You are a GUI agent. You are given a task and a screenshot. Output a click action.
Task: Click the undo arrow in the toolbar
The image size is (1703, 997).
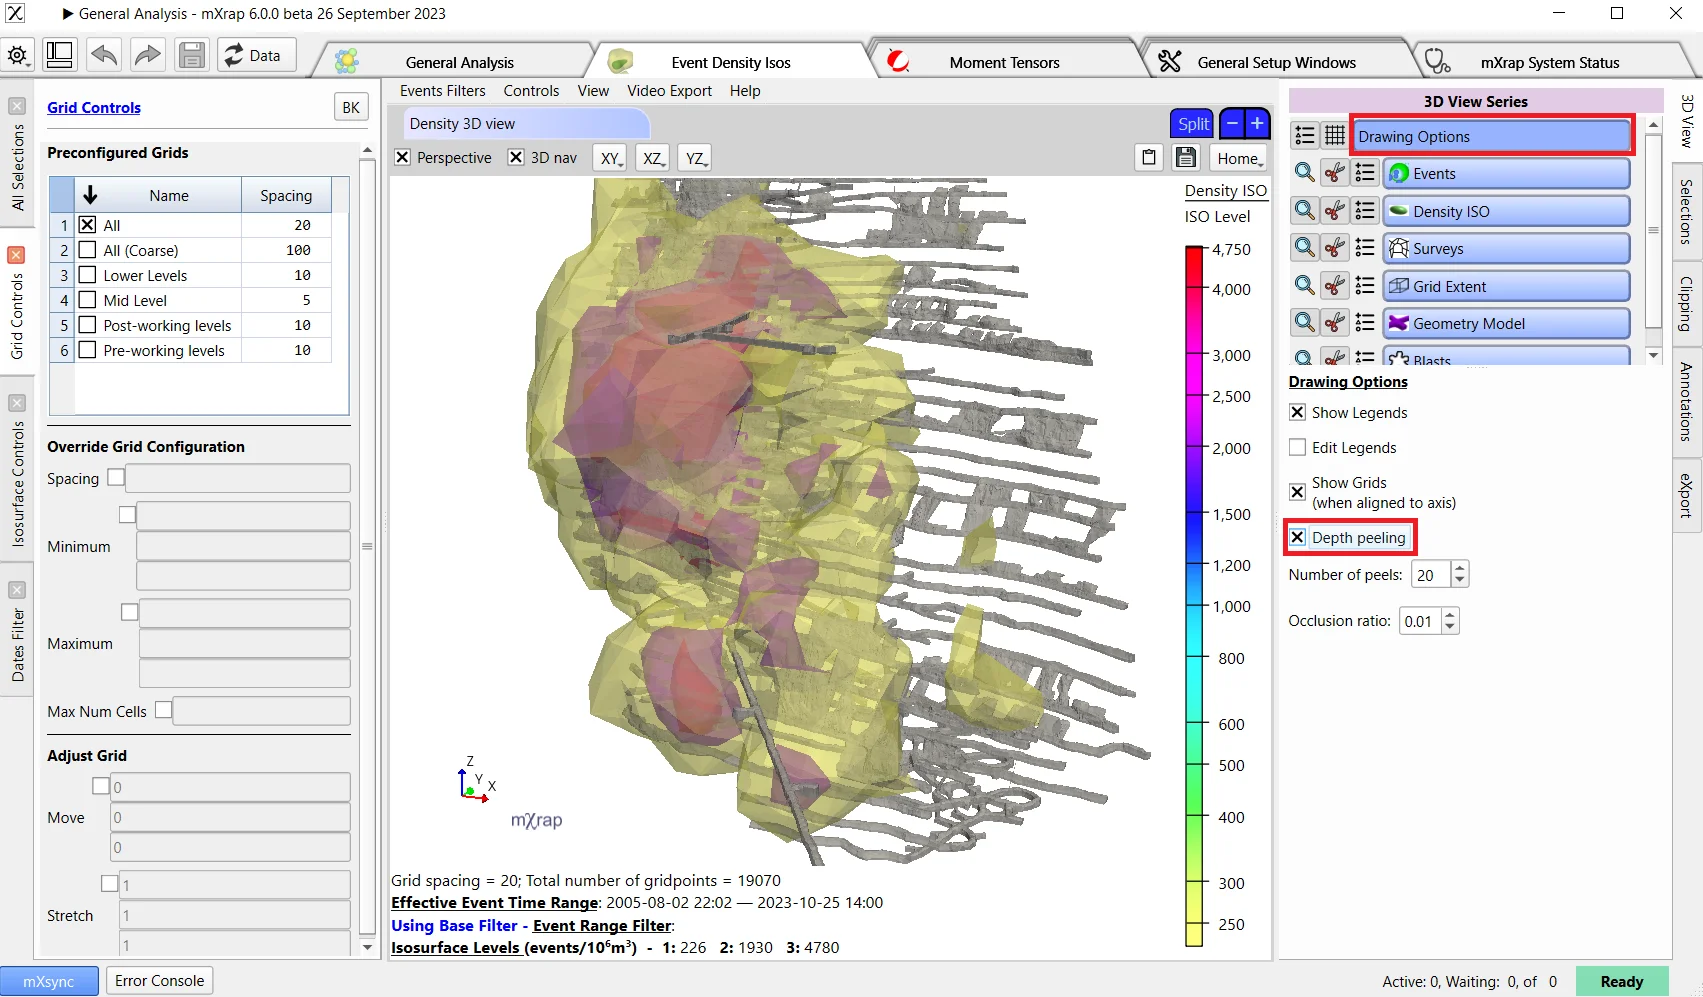click(104, 55)
